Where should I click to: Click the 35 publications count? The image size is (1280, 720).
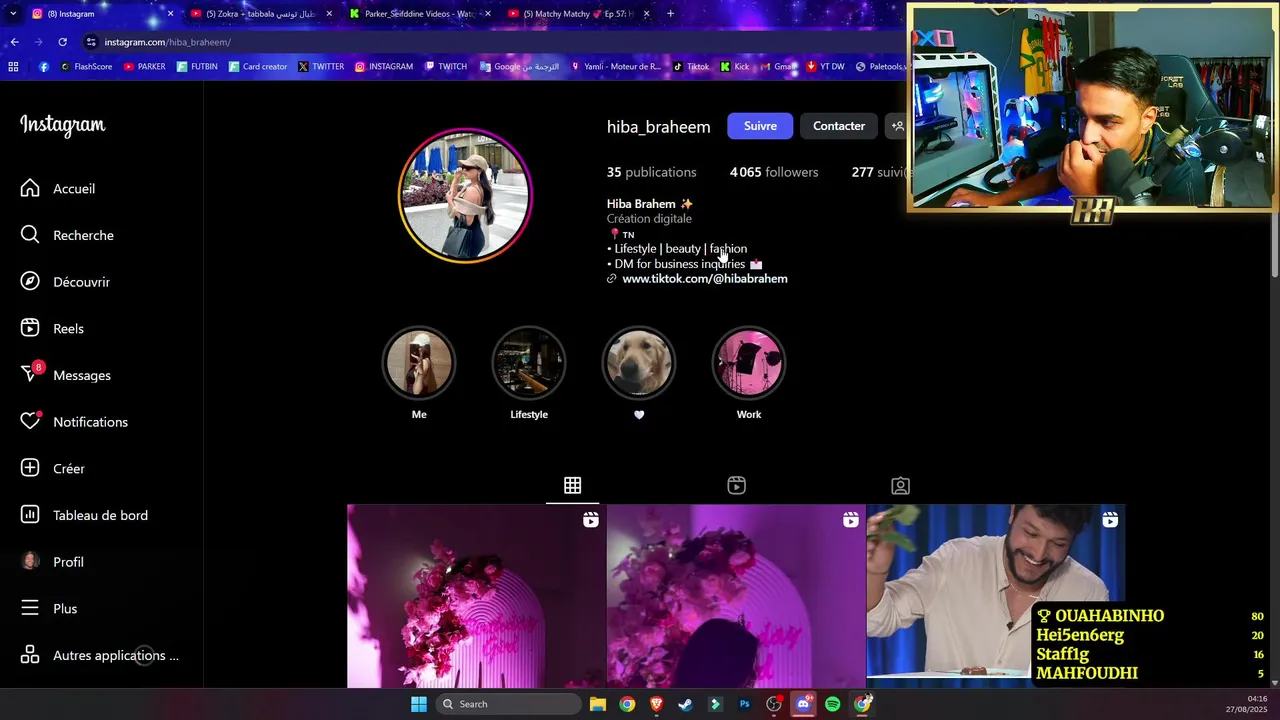coord(651,172)
